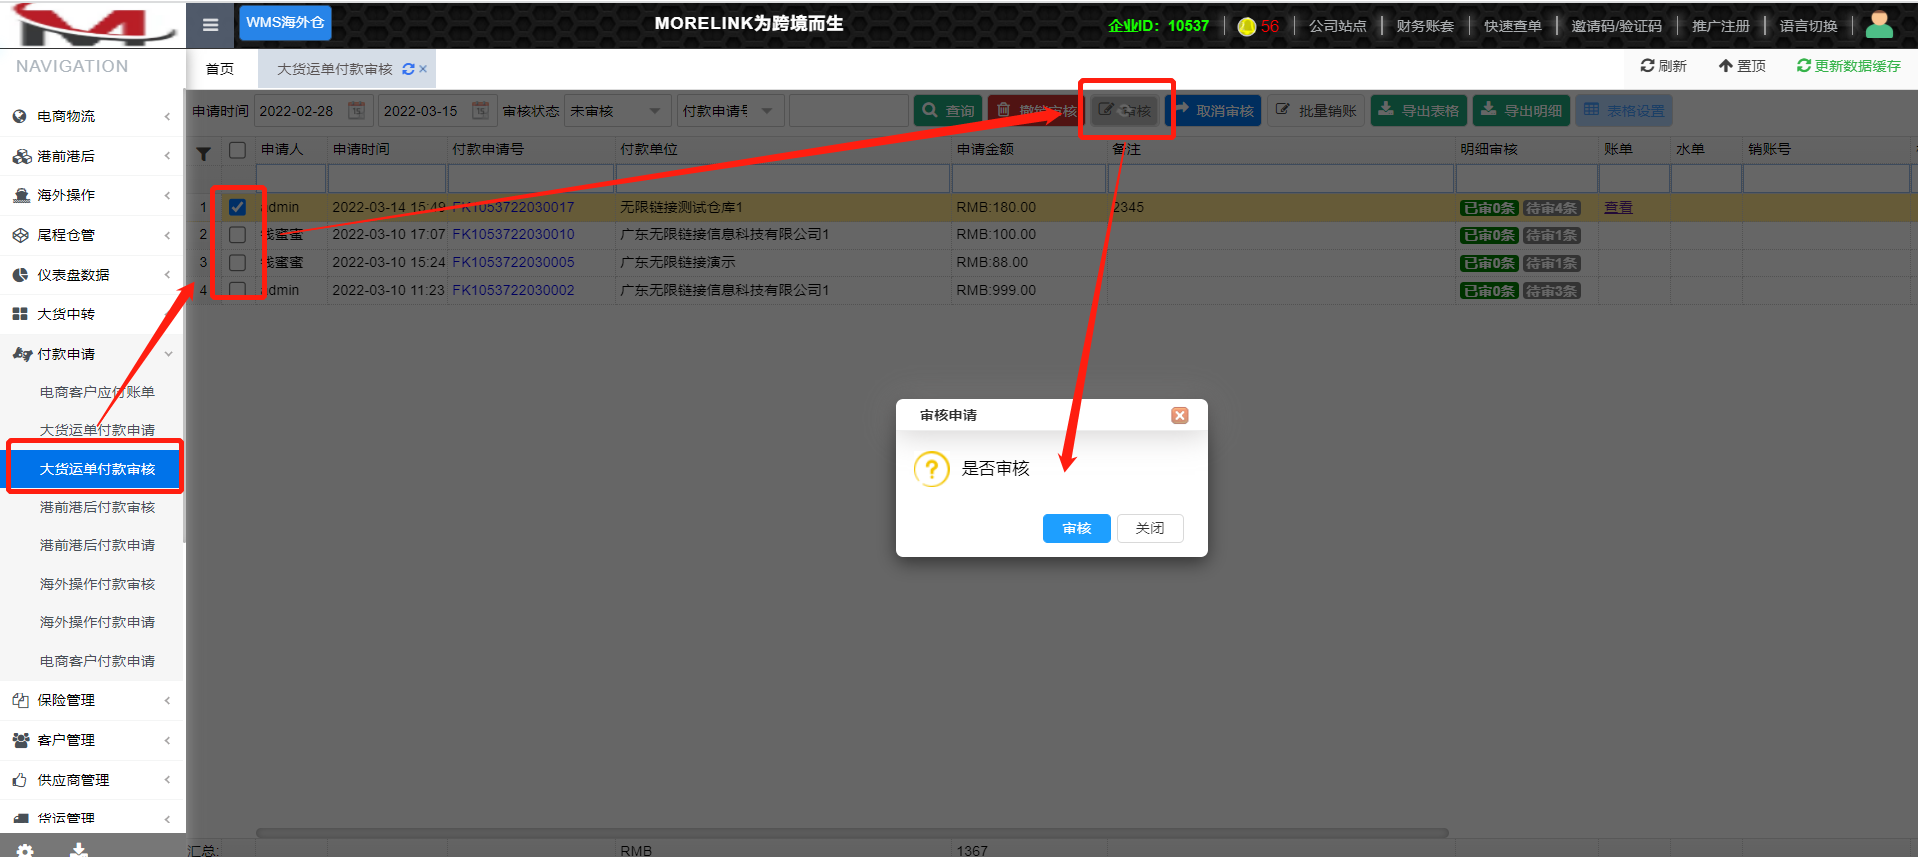Check the FK1053722030002 row checkbox
The image size is (1918, 857).
[237, 290]
